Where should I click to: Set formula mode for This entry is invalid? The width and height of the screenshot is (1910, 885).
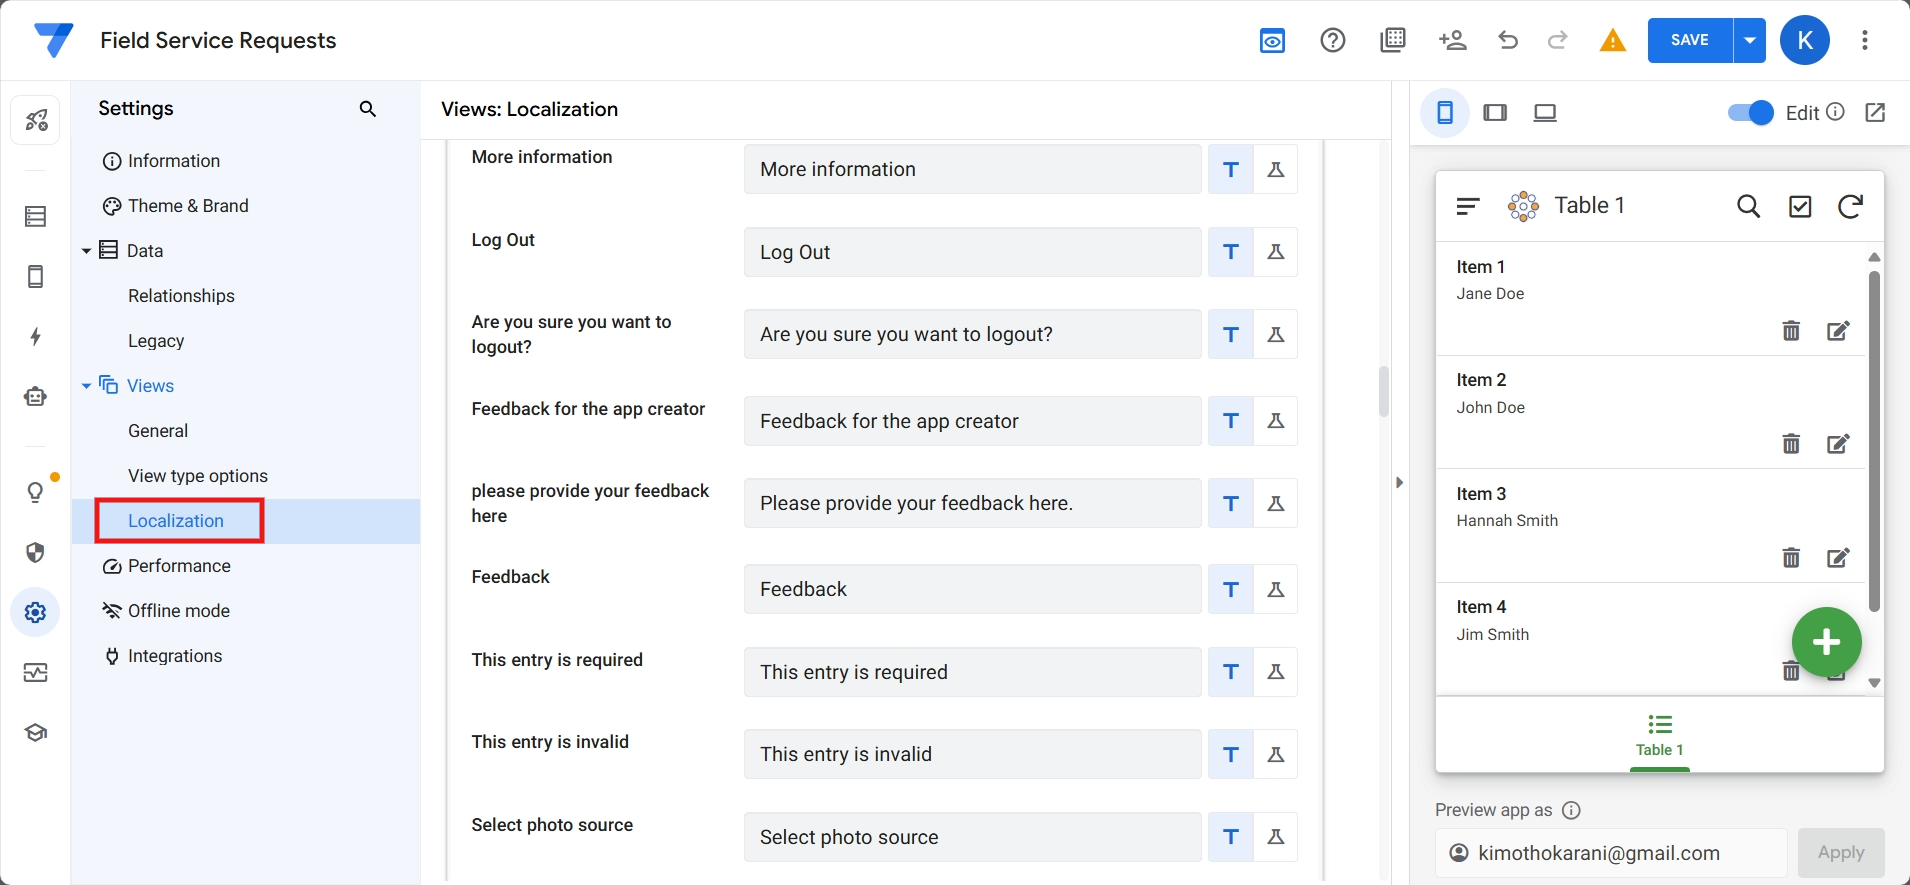[x=1276, y=754]
